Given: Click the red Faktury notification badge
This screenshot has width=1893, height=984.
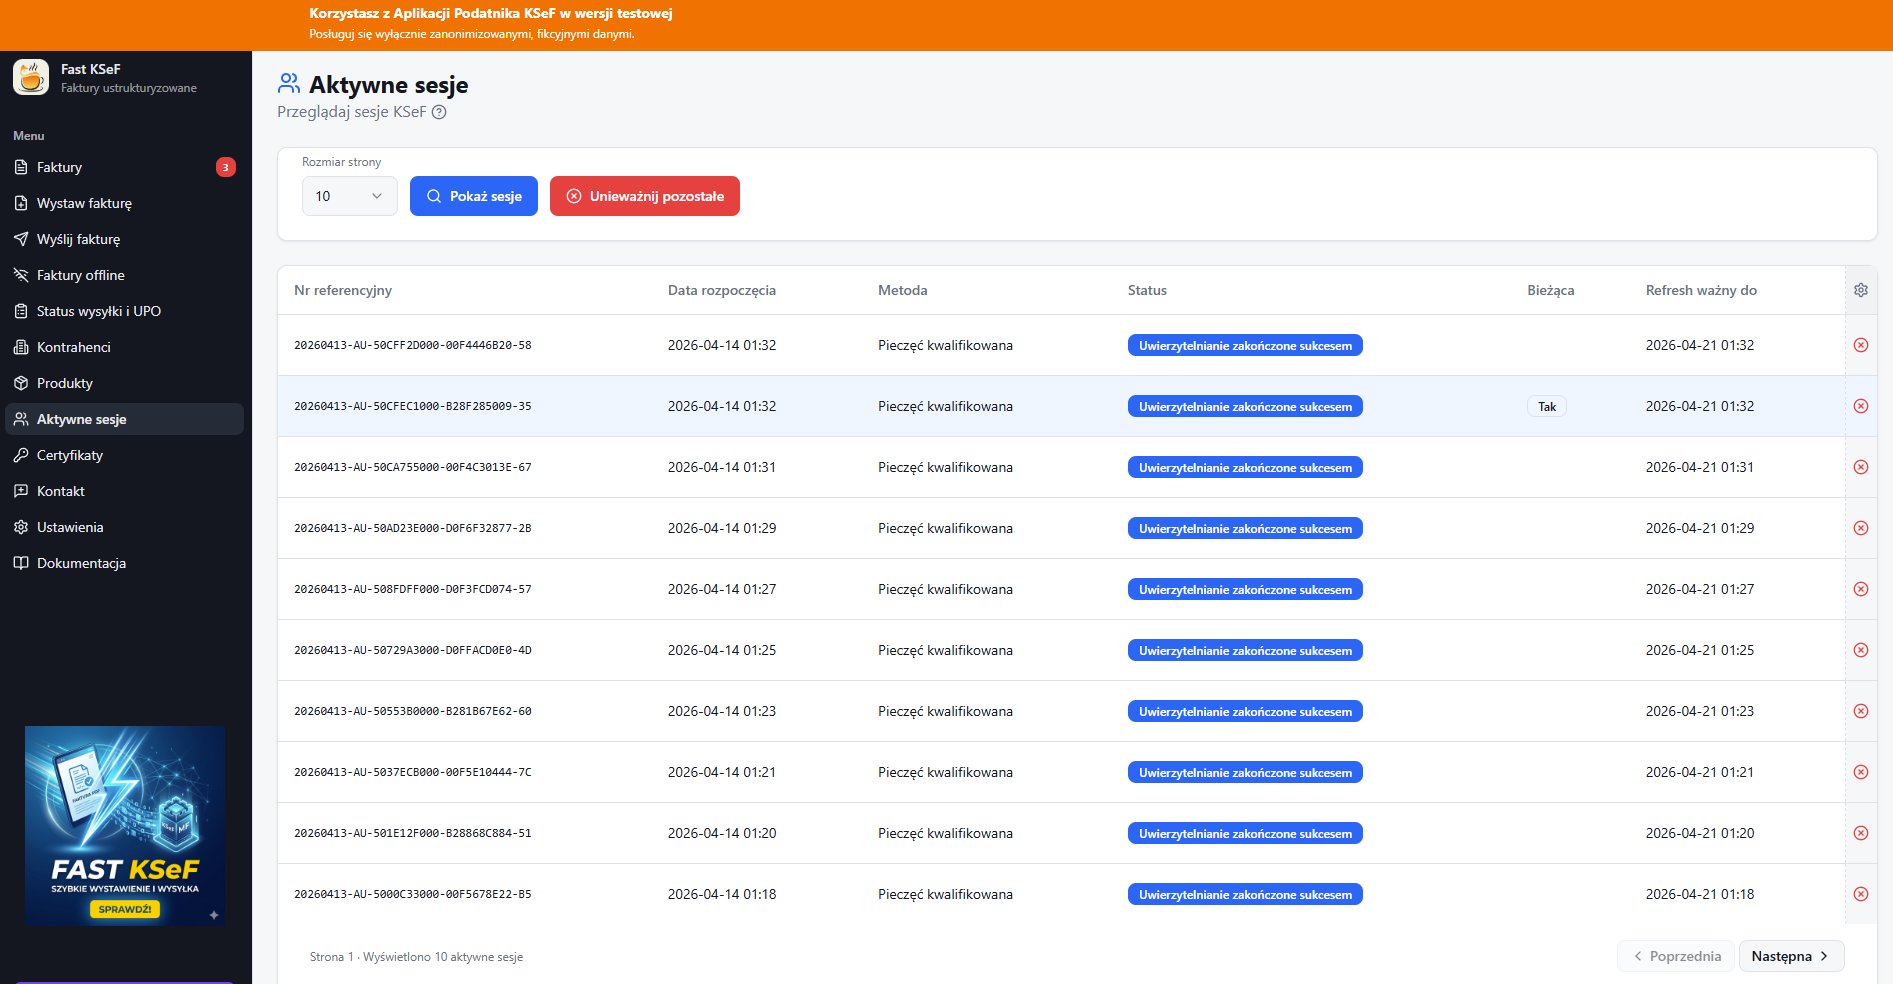Looking at the screenshot, I should 226,167.
